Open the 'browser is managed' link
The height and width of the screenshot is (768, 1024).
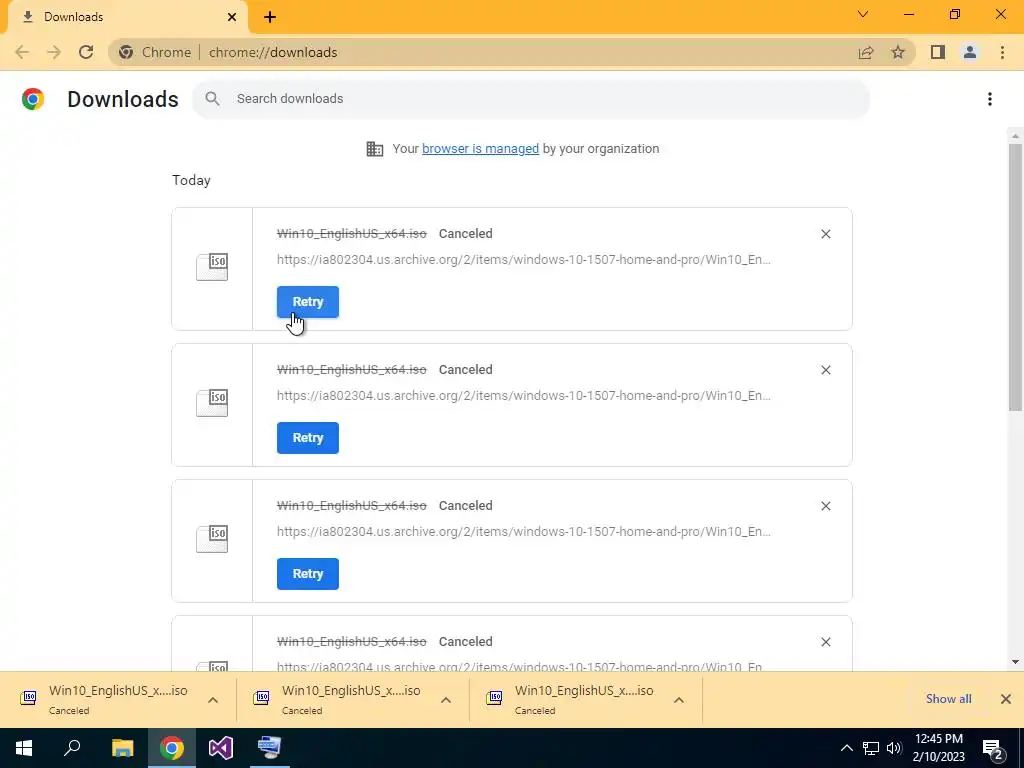[480, 148]
